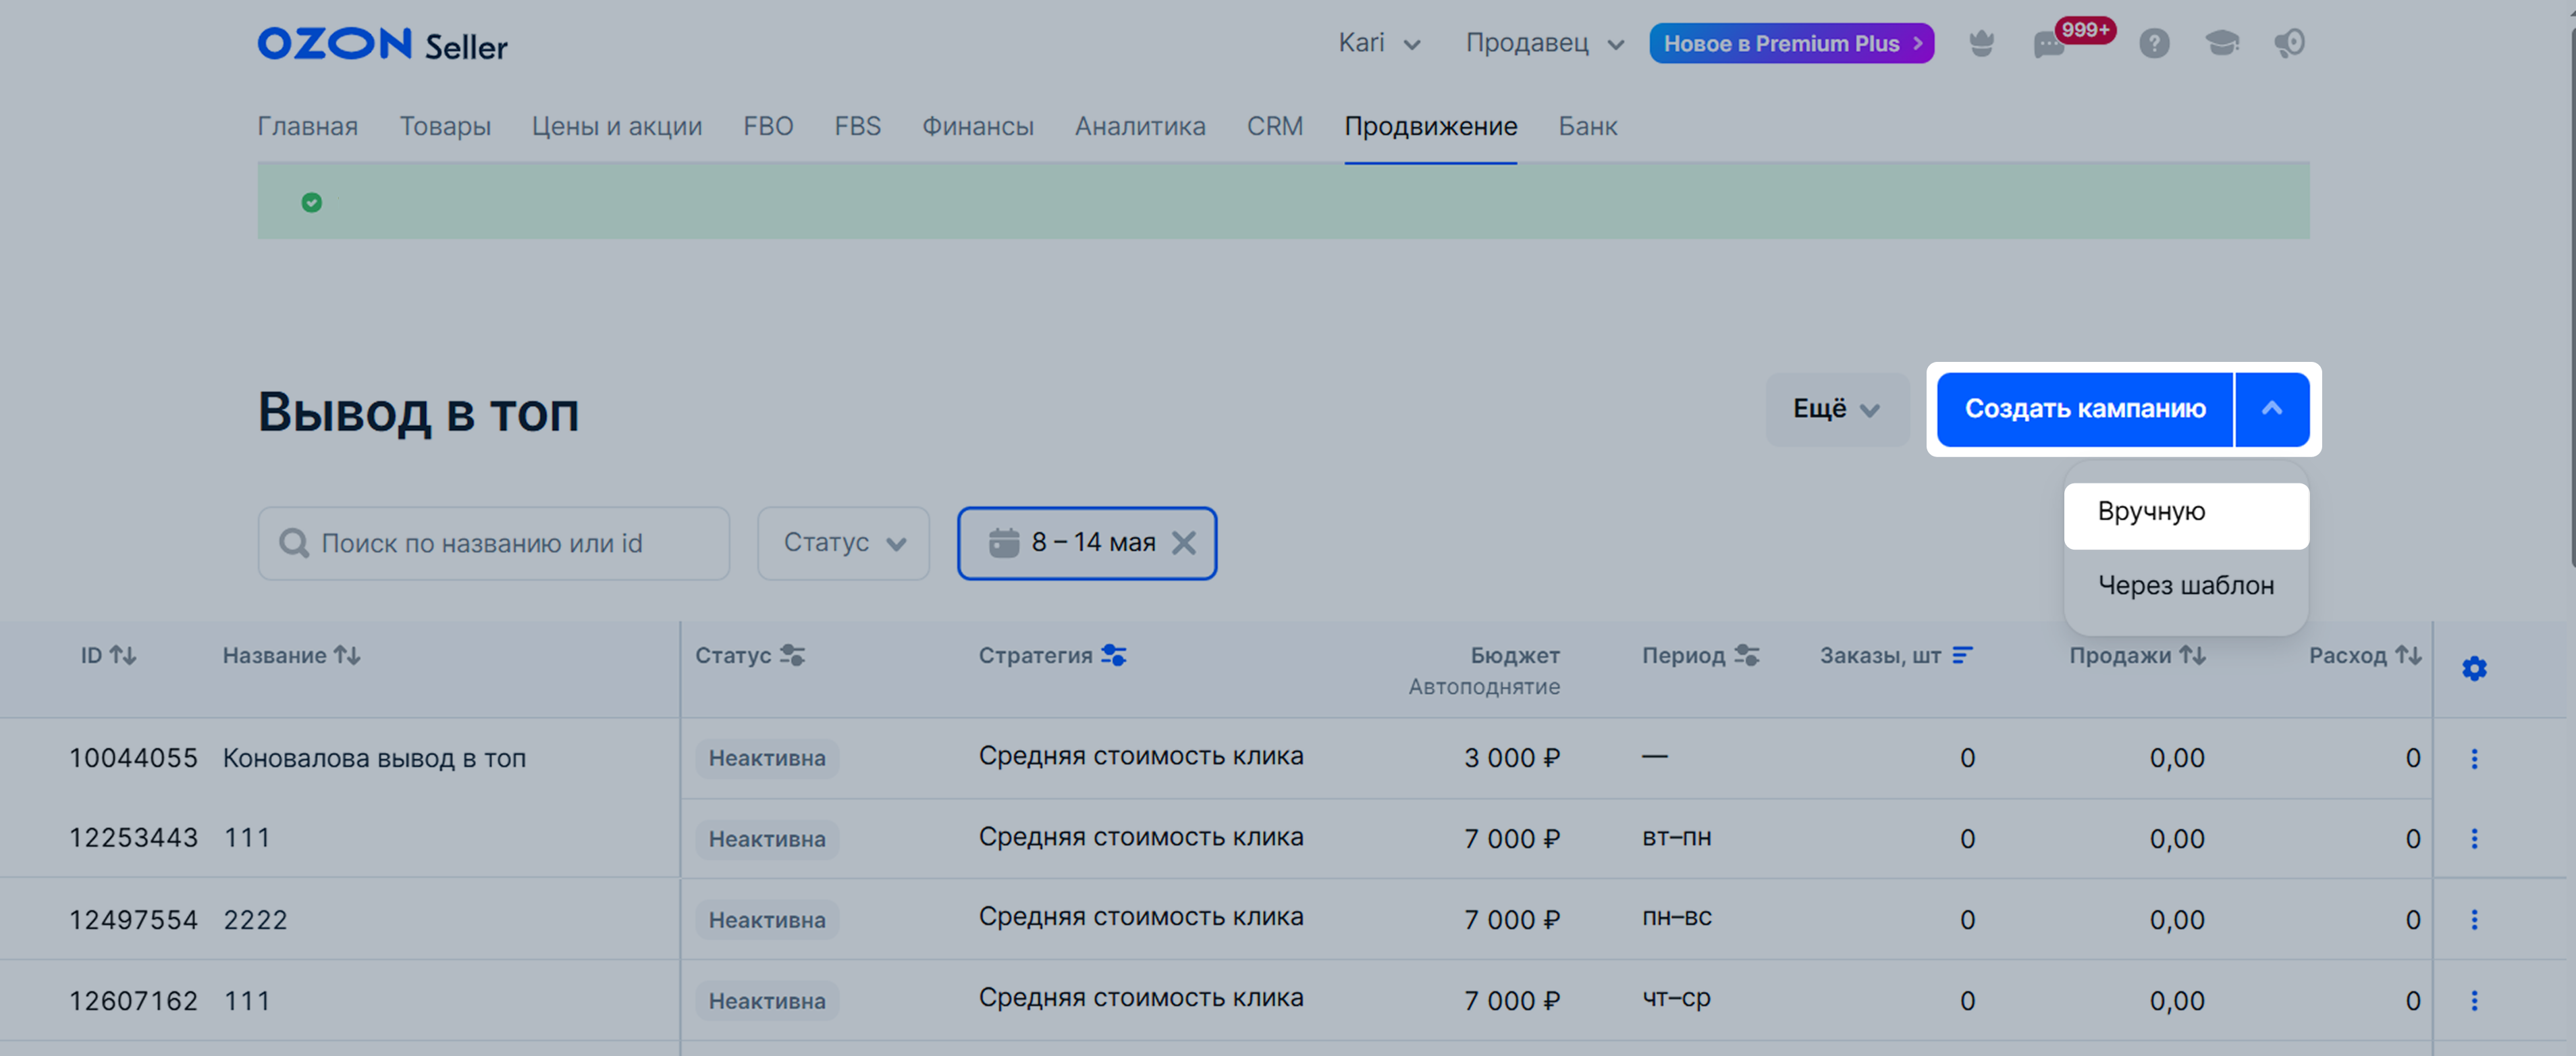Clear the 8 – 14 мая date filter
Screen dimensions: 2576x1056
[x=1184, y=543]
